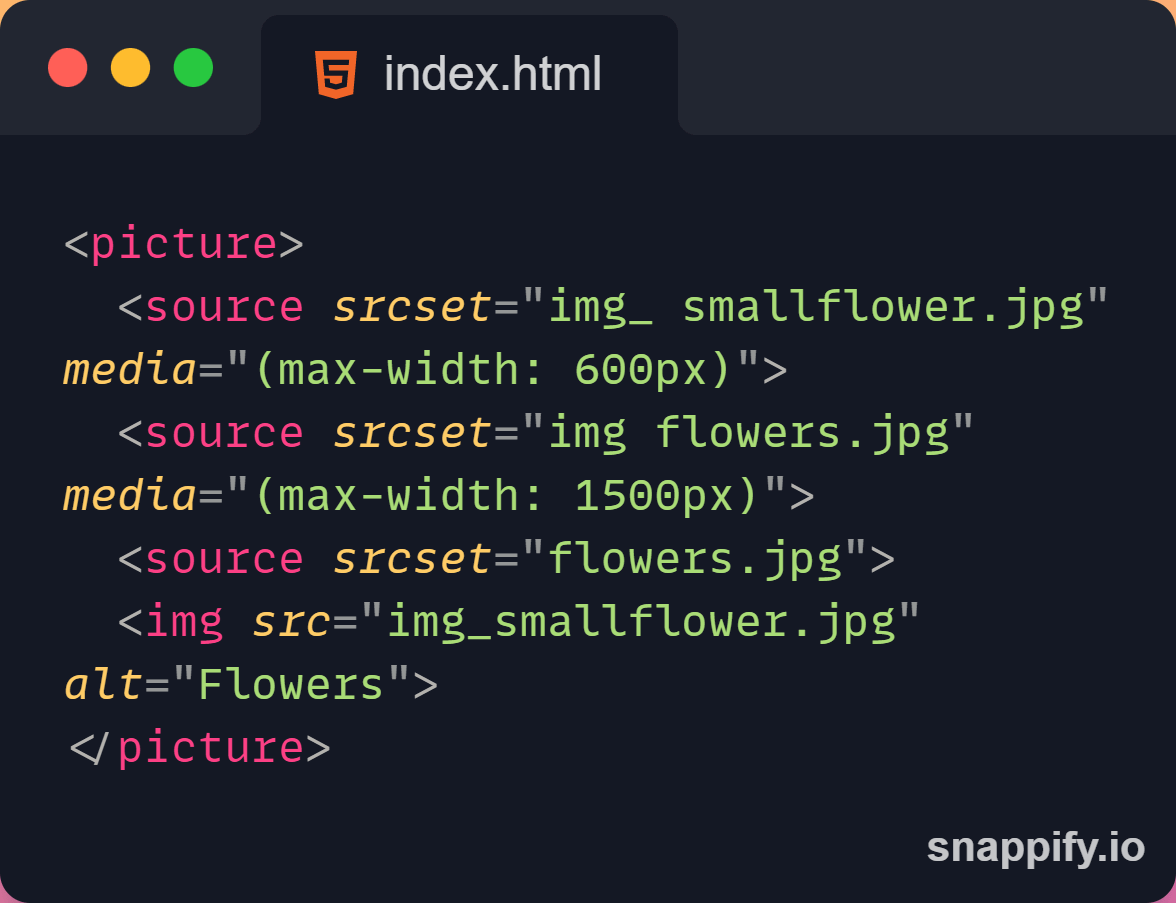Viewport: 1176px width, 903px height.
Task: Place cursor on the closing picture tag
Action: point(210,748)
